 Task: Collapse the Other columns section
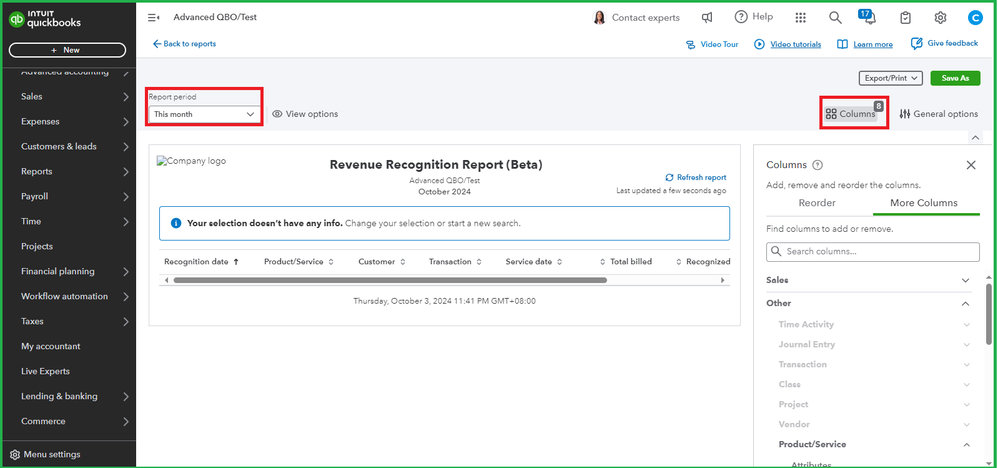[x=966, y=304]
